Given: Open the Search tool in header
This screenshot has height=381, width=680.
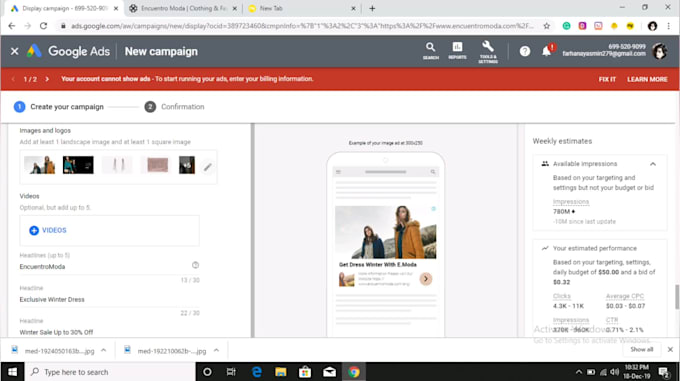Looking at the screenshot, I should (430, 51).
